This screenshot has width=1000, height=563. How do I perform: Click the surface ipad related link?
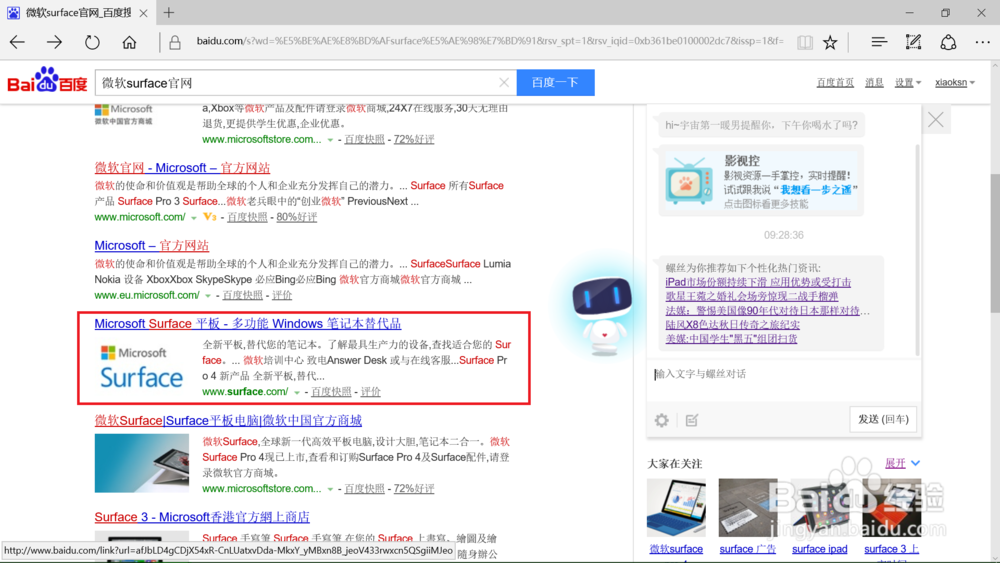[x=820, y=549]
